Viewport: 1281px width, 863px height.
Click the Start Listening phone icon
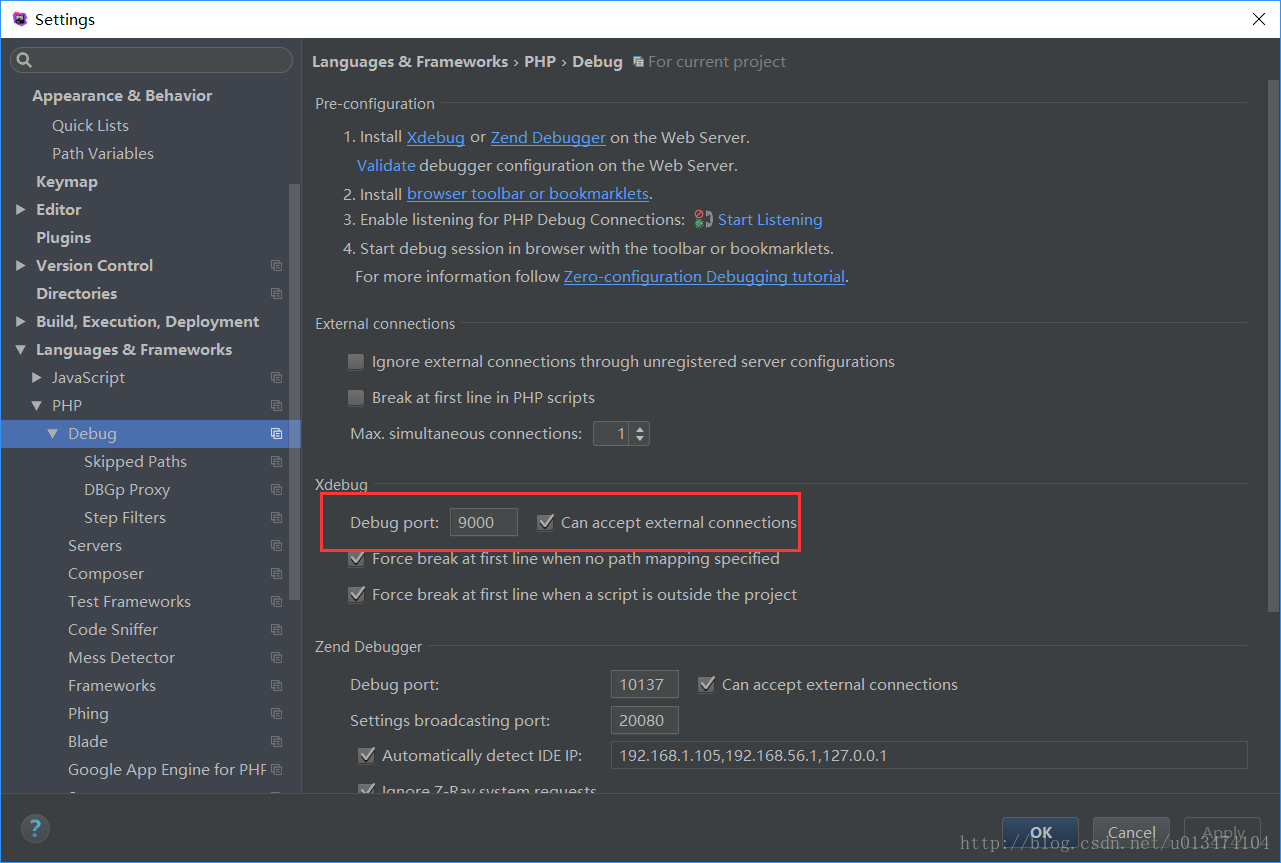[704, 219]
